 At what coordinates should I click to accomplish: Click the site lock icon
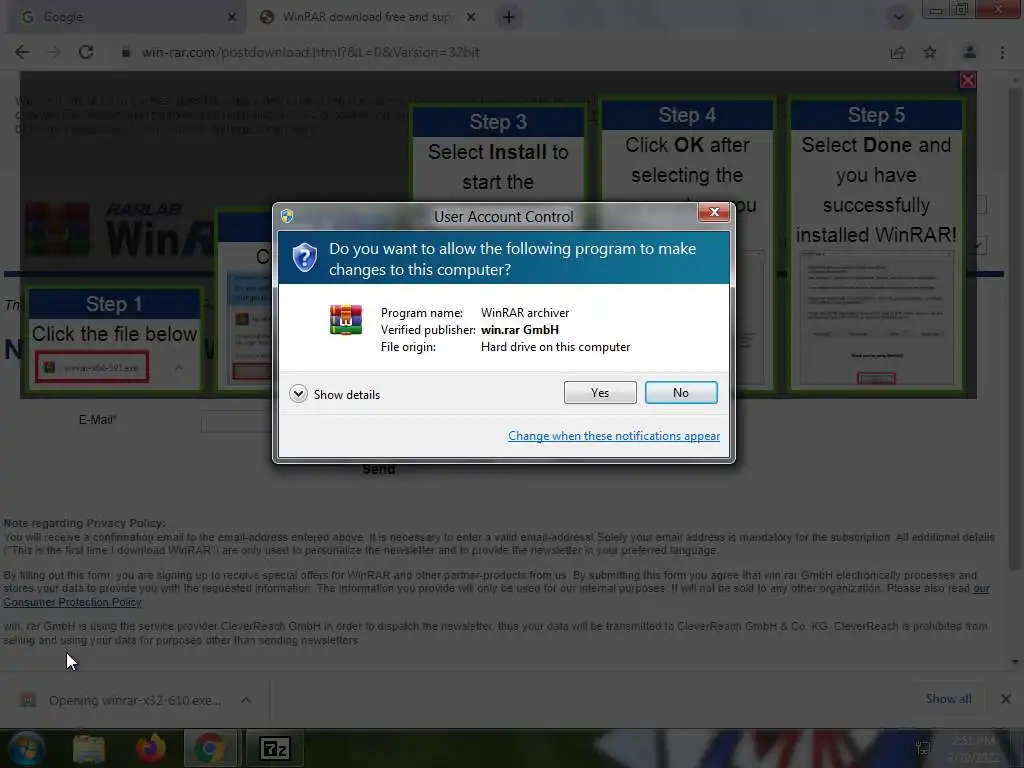pyautogui.click(x=125, y=52)
